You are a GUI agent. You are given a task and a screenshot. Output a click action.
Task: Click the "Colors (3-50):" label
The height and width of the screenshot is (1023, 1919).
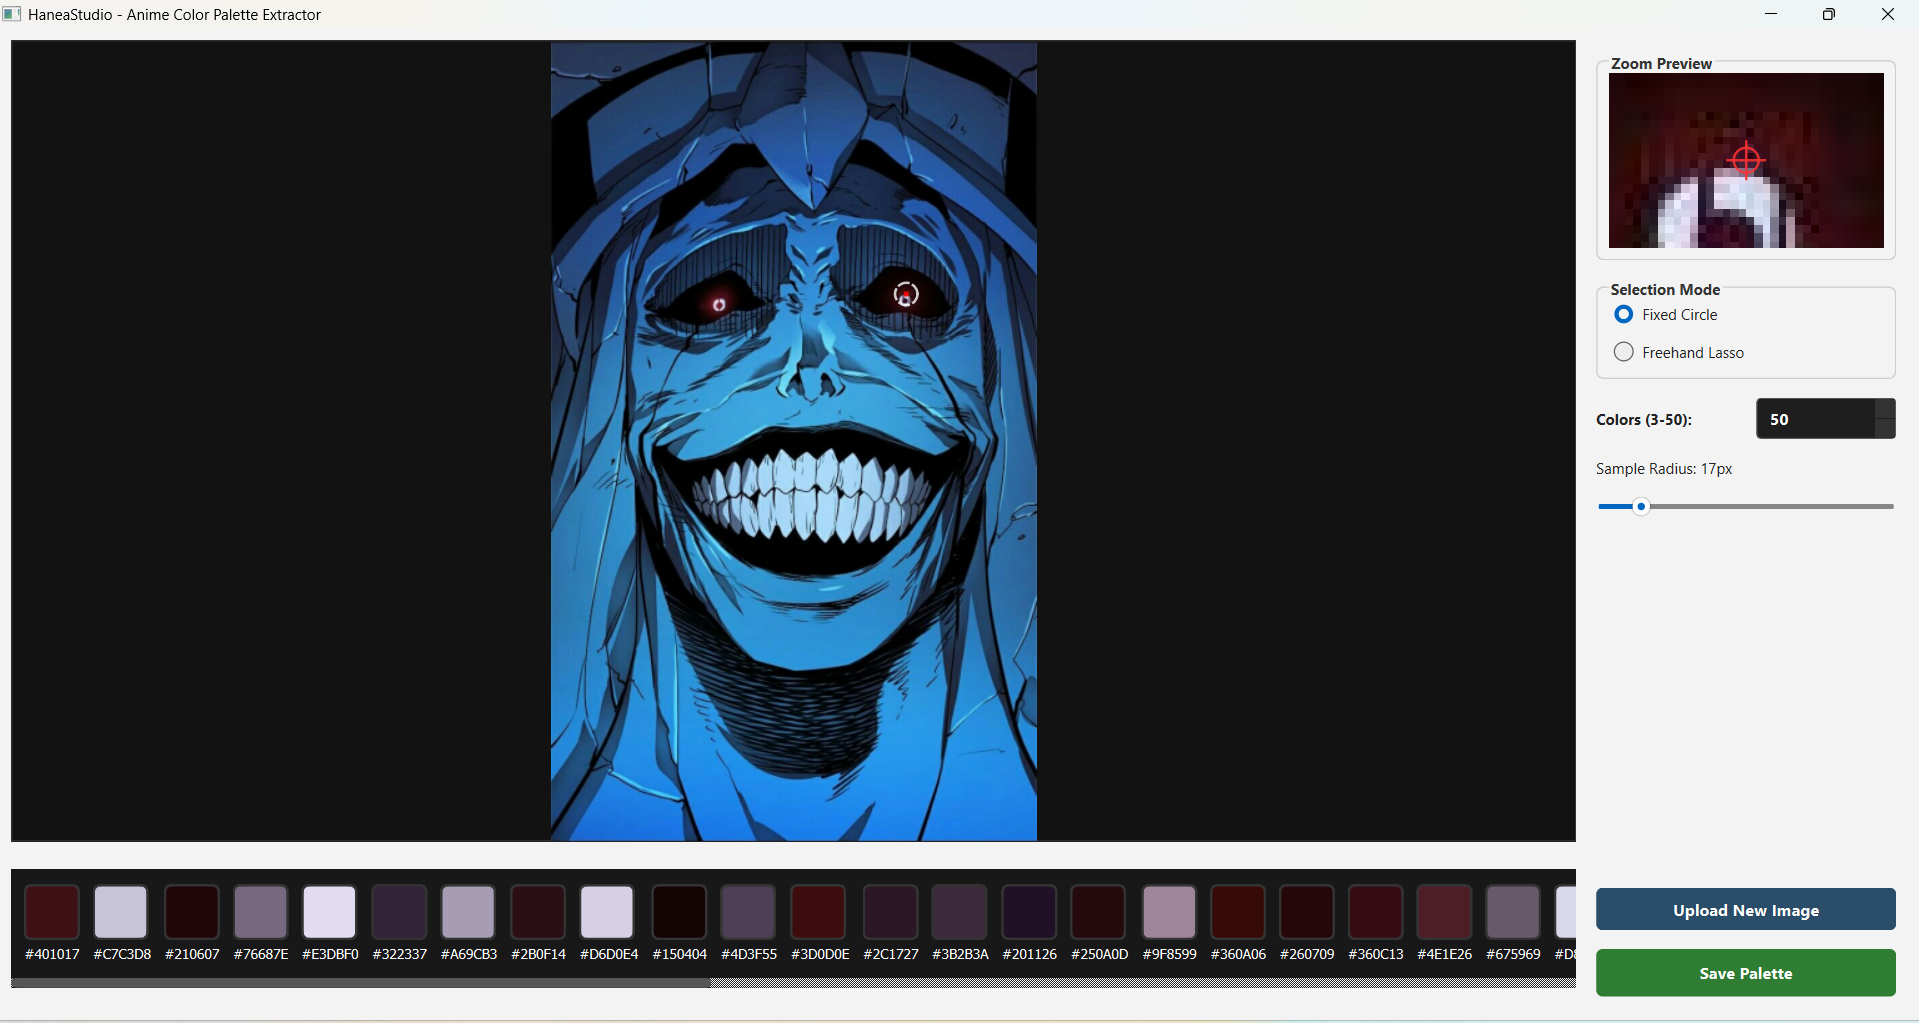point(1644,420)
